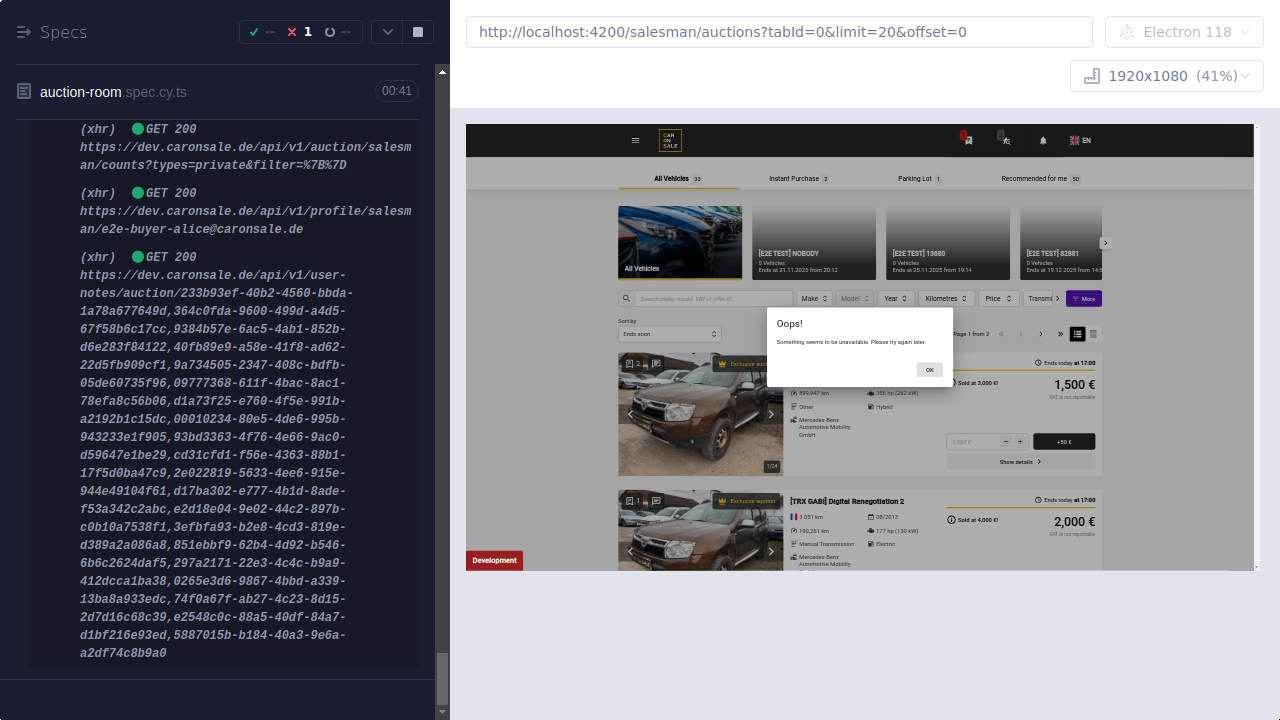Viewport: 1280px width, 720px height.
Task: Increase bid amount with the plus stepper
Action: [x=1020, y=441]
